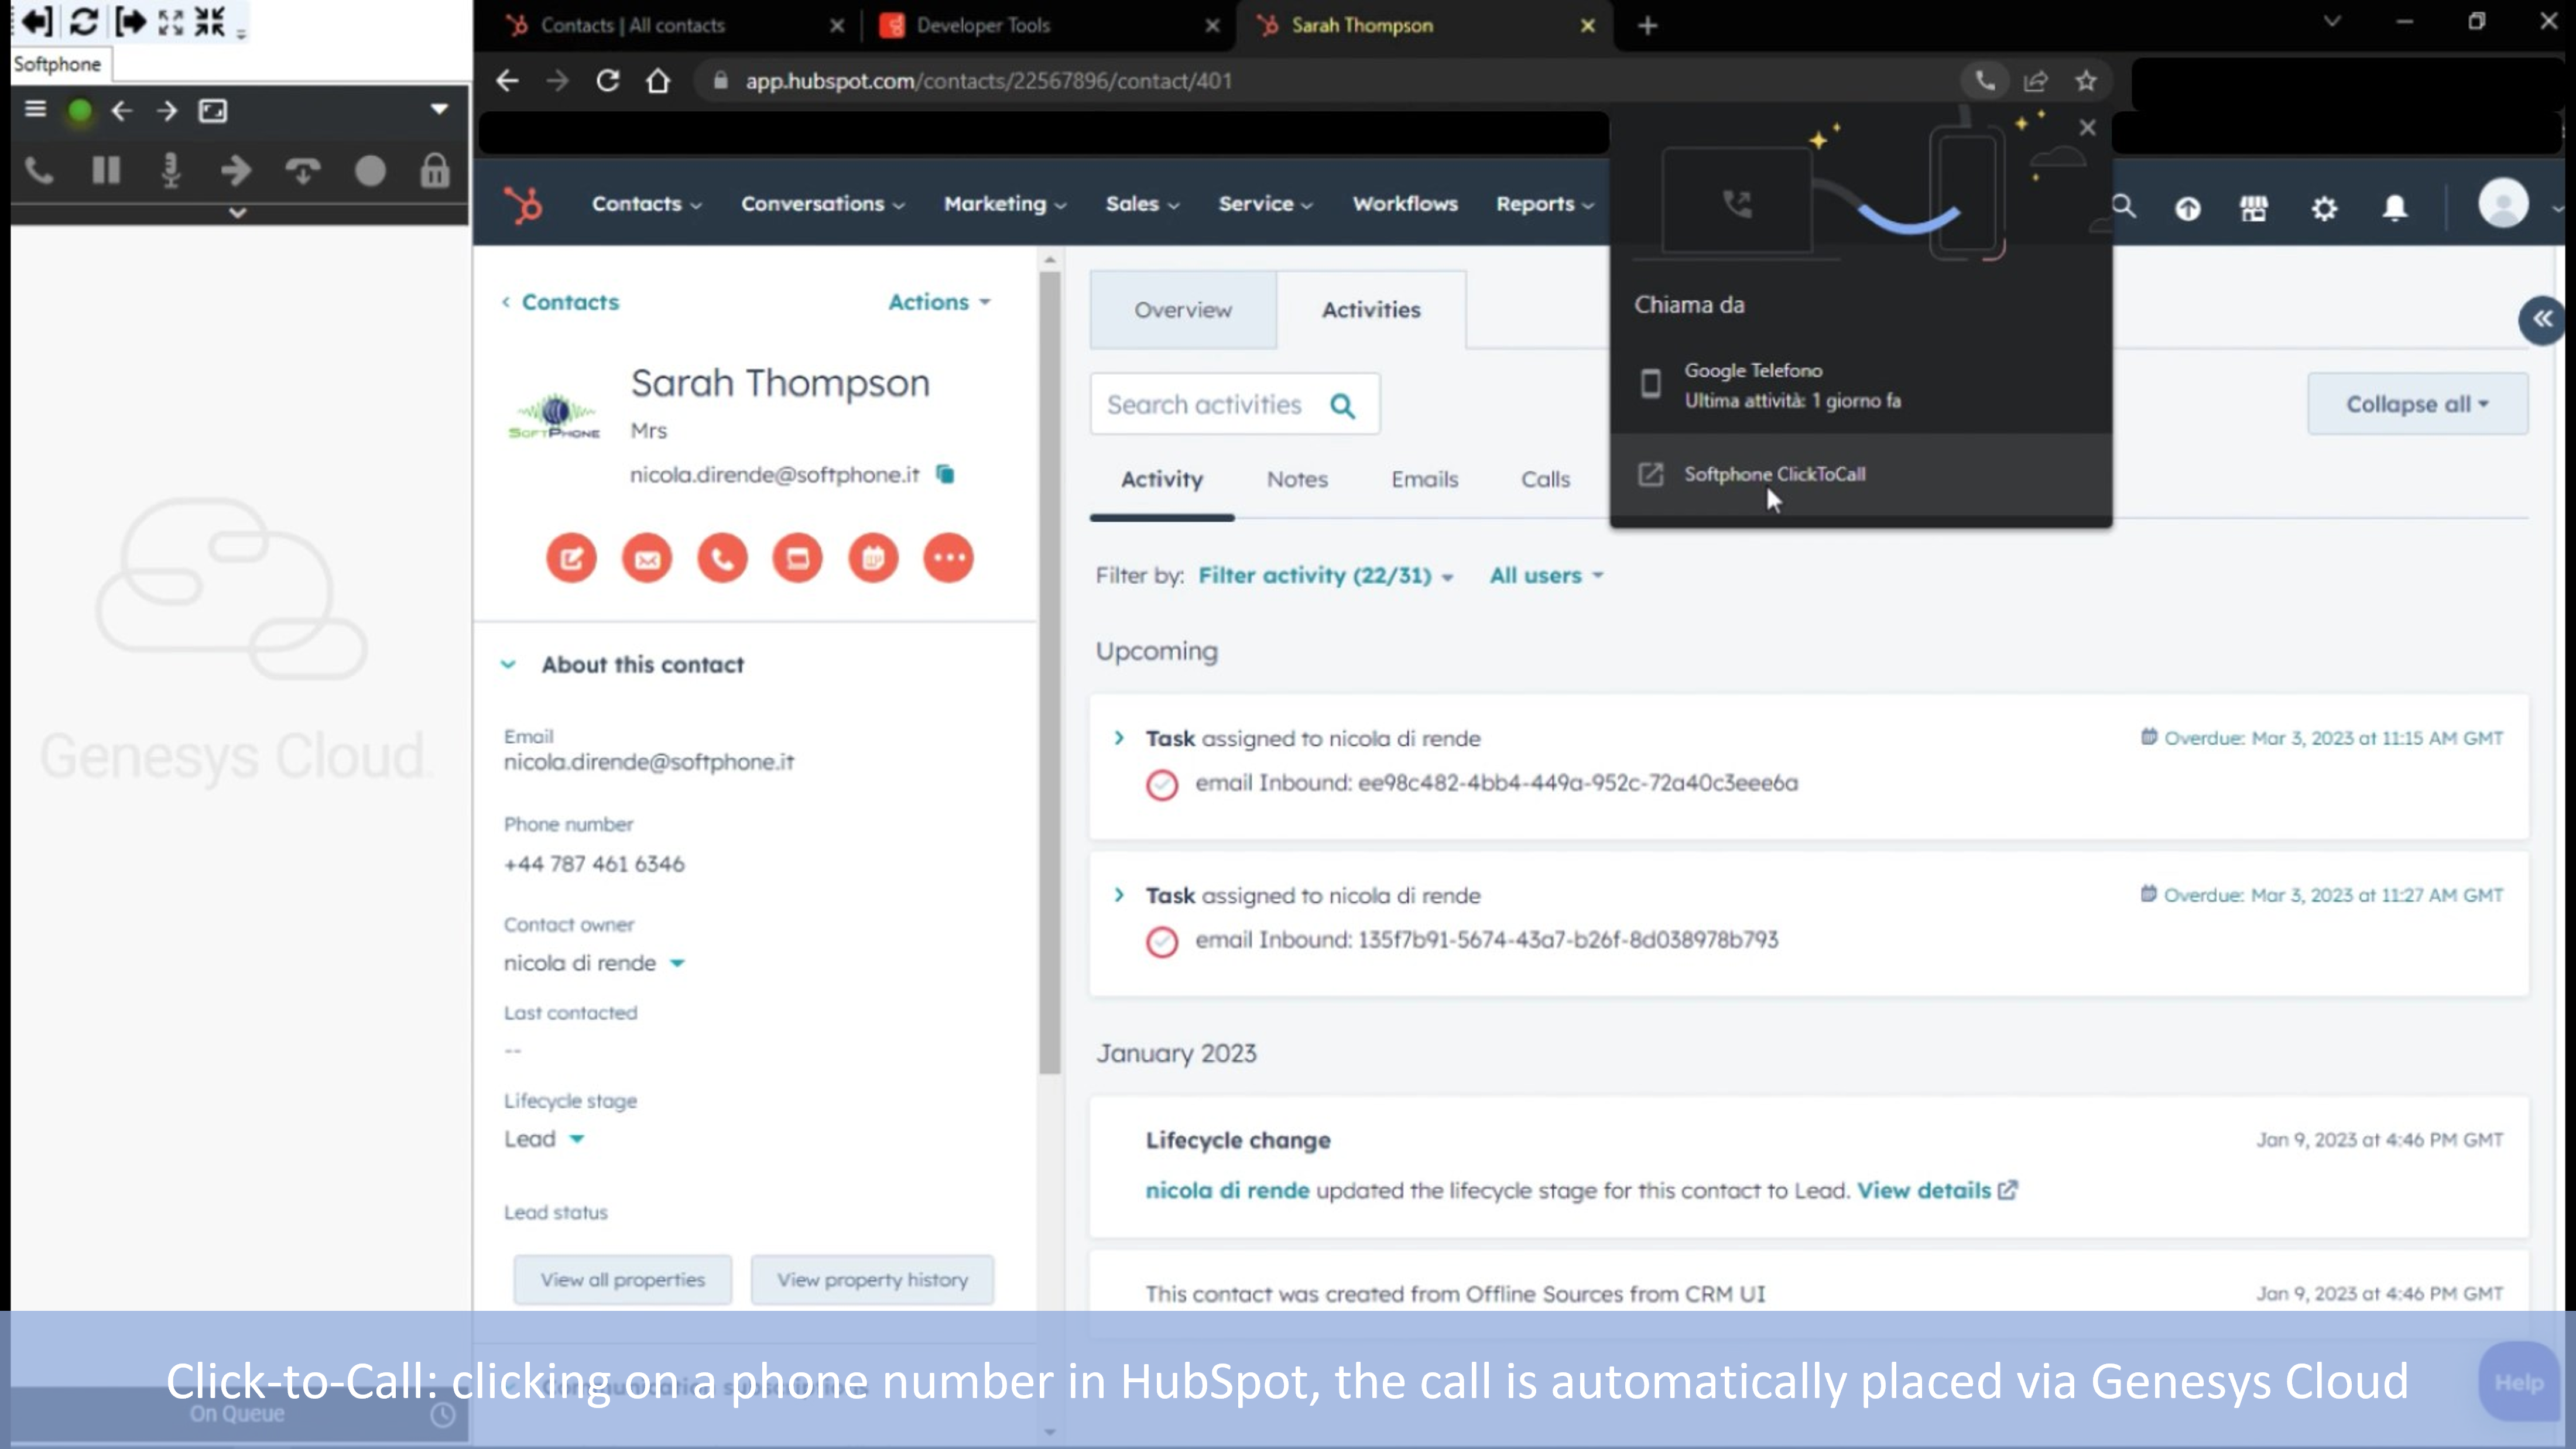
Task: Click the create note icon for the contact
Action: [x=571, y=558]
